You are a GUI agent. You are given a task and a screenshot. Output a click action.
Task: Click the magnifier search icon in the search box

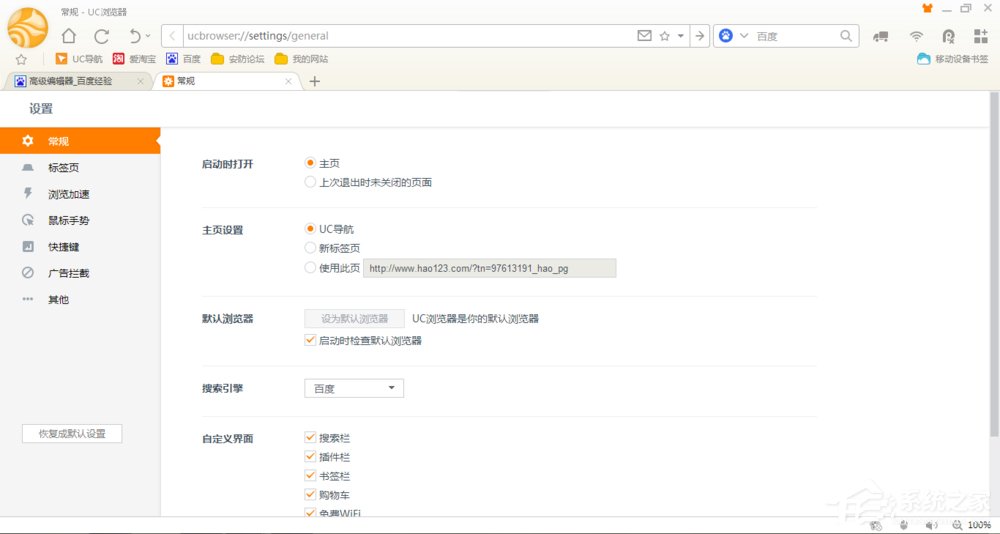(845, 36)
